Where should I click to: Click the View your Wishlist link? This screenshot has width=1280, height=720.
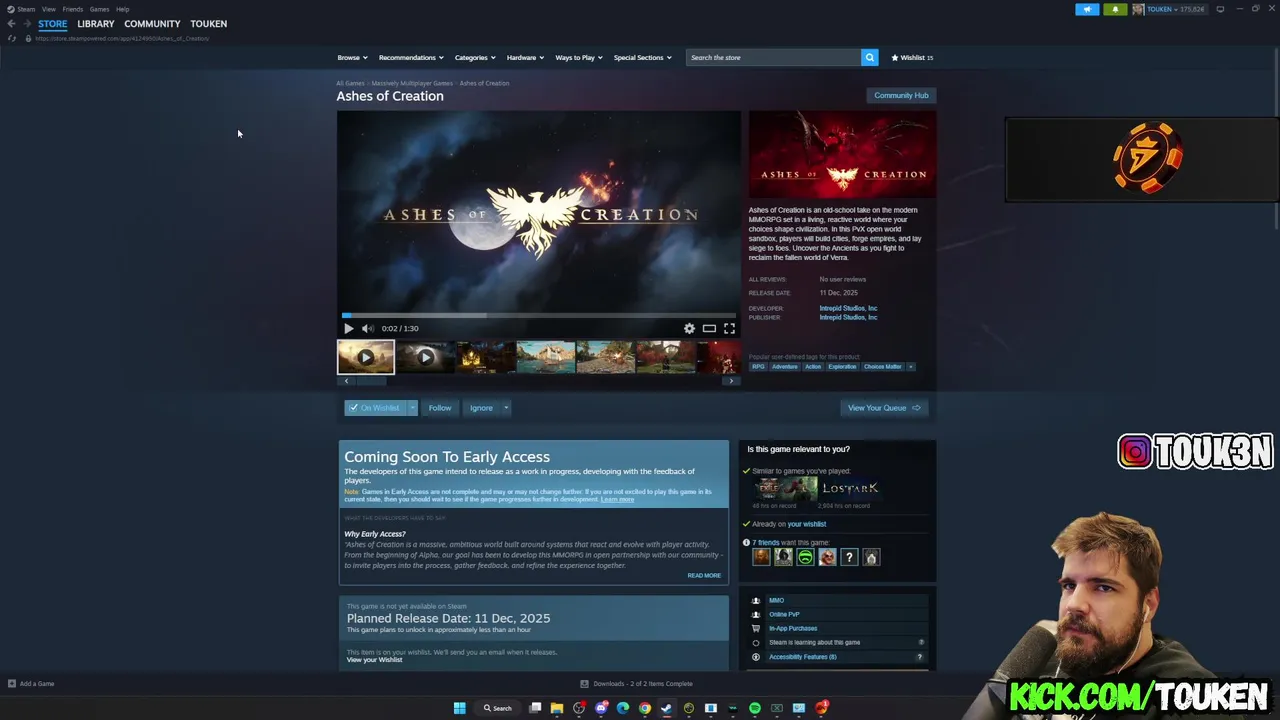374,660
